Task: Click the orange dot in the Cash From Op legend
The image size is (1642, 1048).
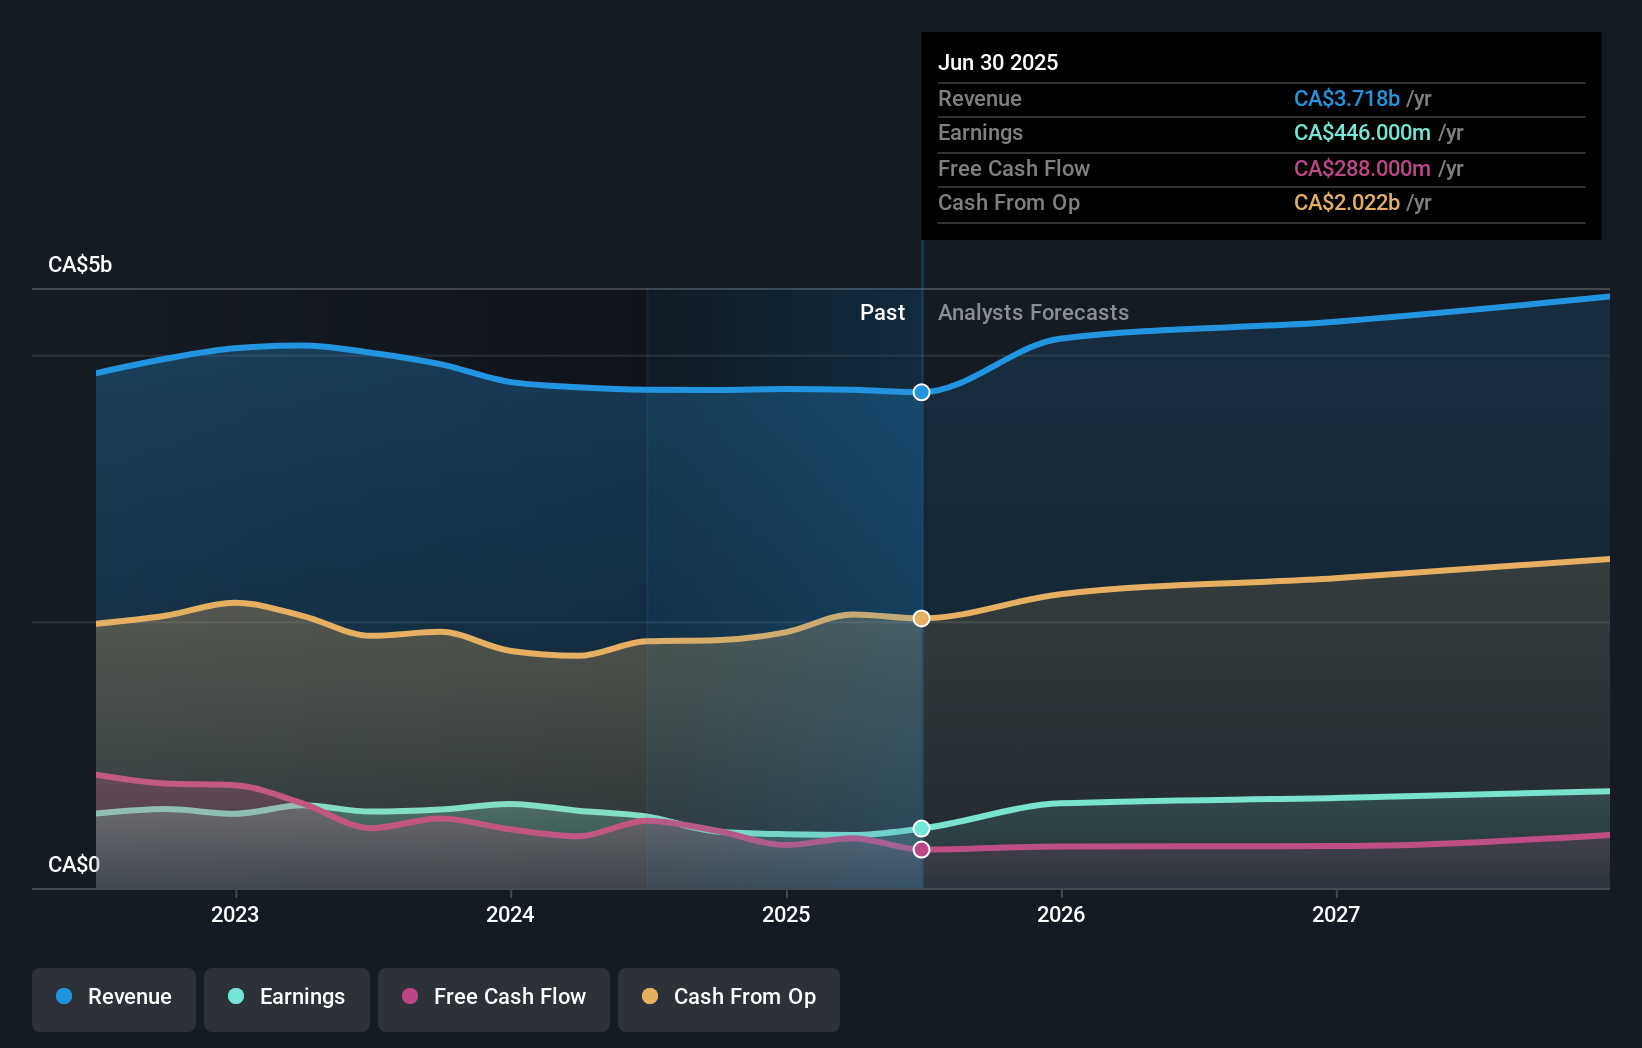Action: point(650,997)
